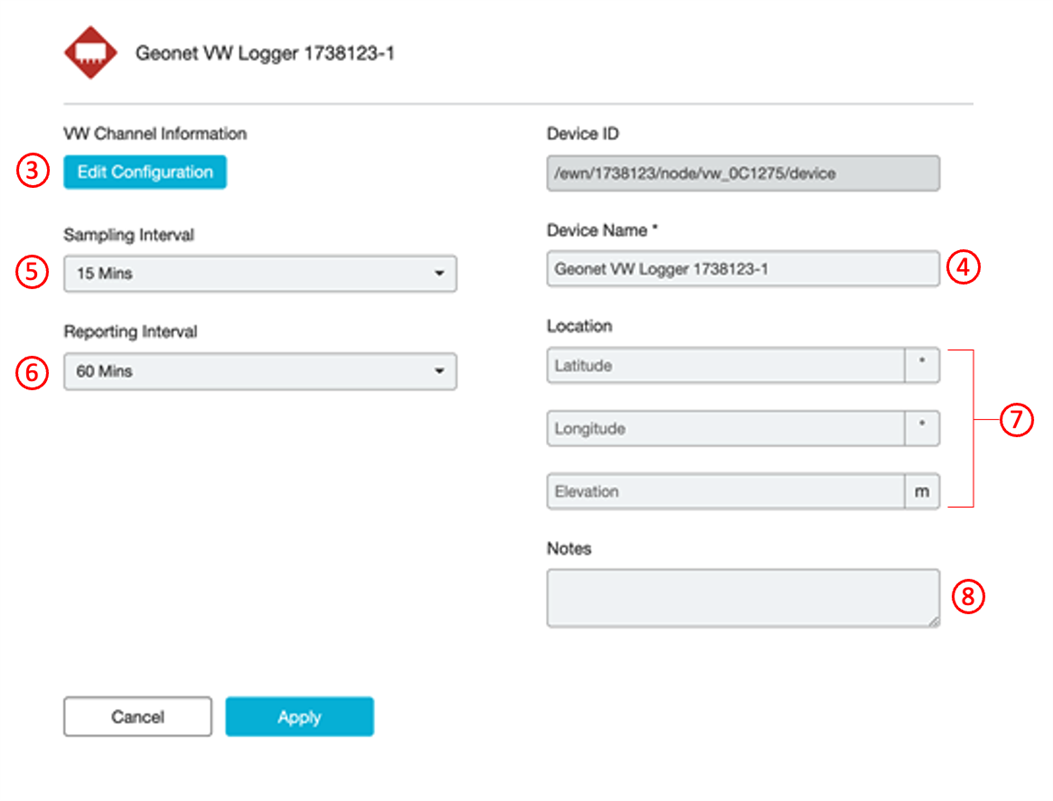Click the VW Channel Information label
Screen dimensions: 1053x801
155,134
